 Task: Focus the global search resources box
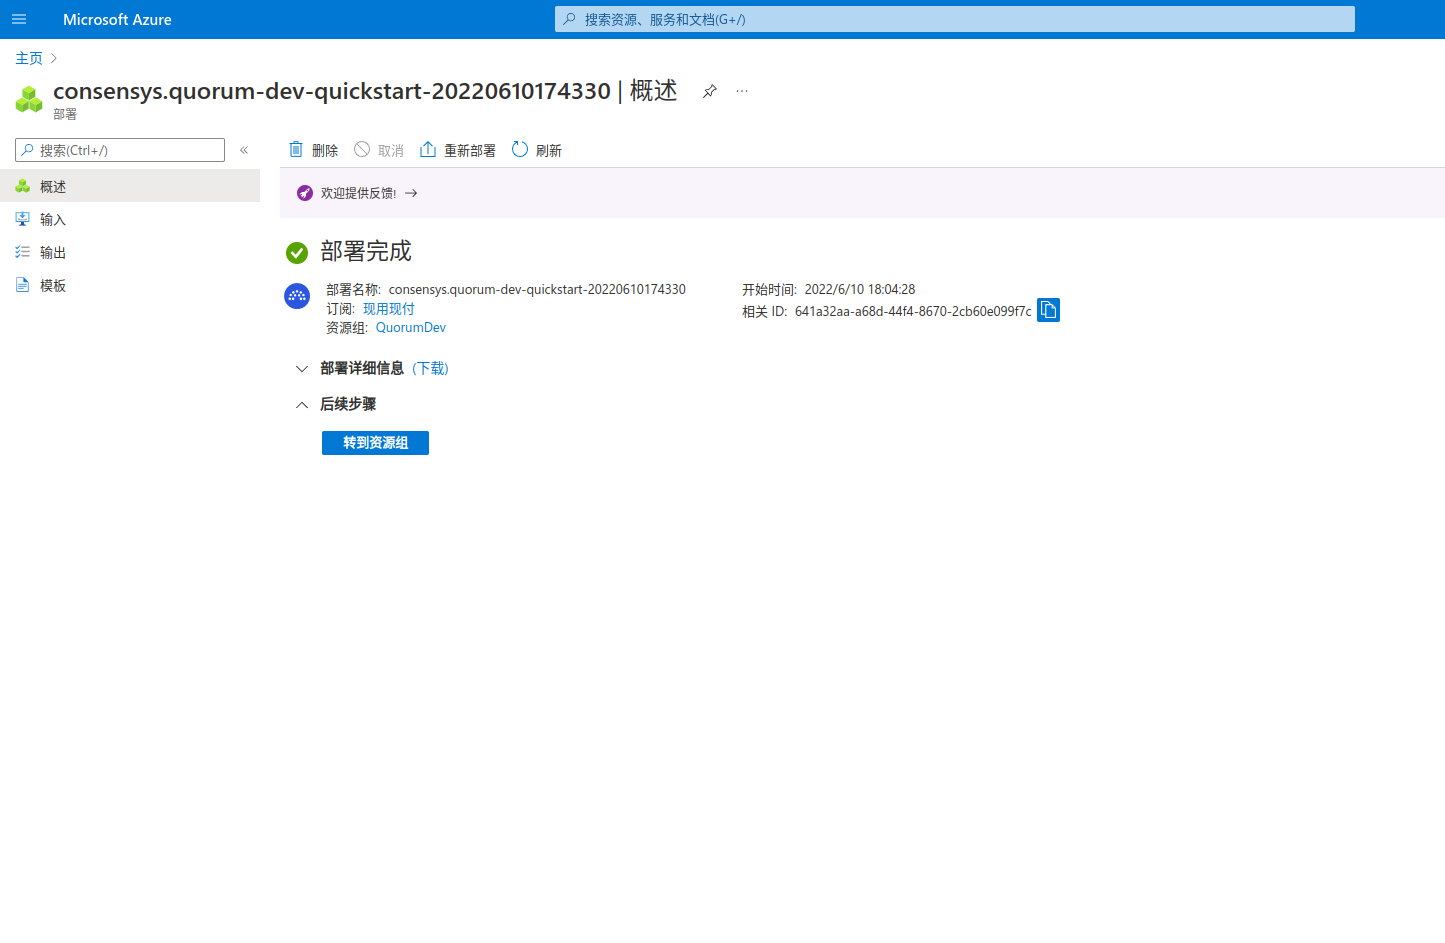[x=955, y=19]
